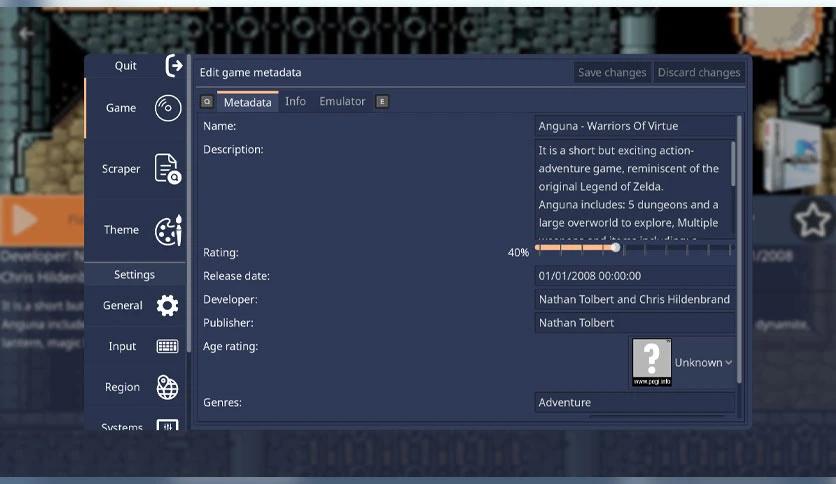Click the Age rating: label

[230, 346]
